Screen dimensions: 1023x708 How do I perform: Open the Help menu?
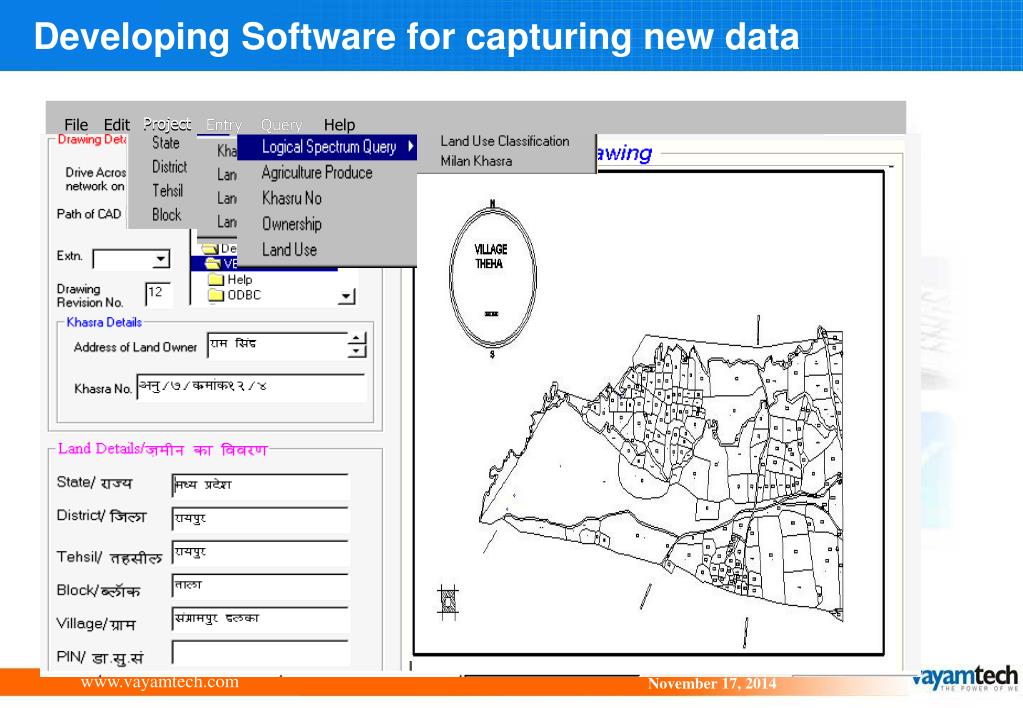[x=339, y=125]
